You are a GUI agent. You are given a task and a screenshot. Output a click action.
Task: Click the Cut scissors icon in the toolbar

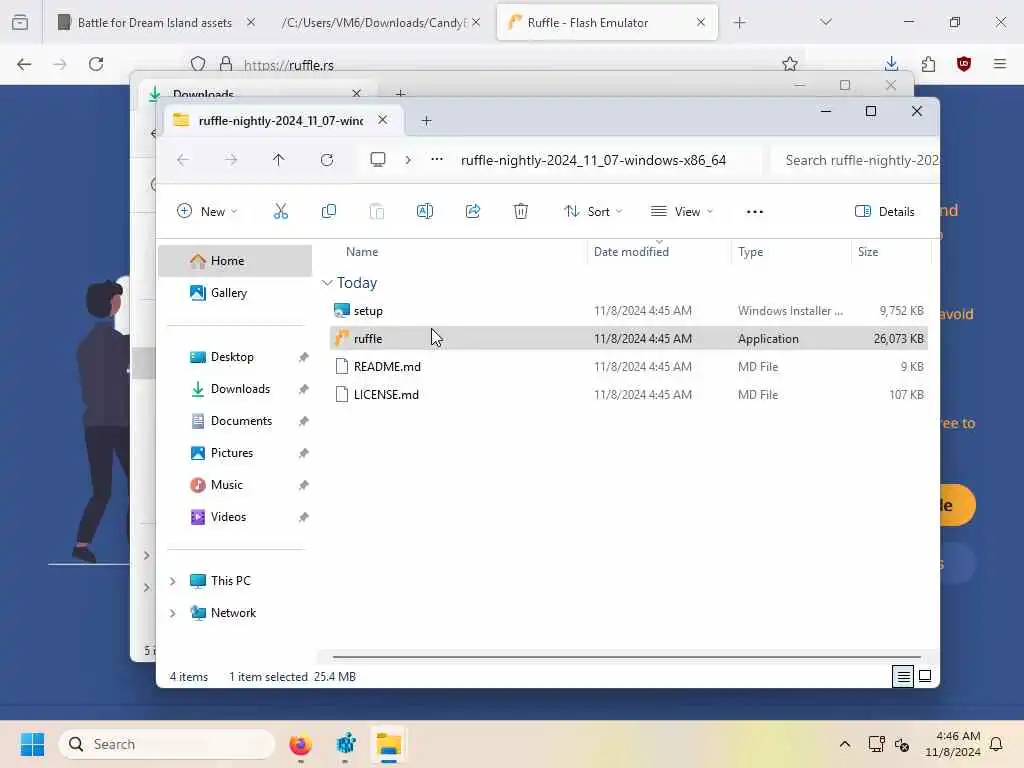click(x=280, y=211)
